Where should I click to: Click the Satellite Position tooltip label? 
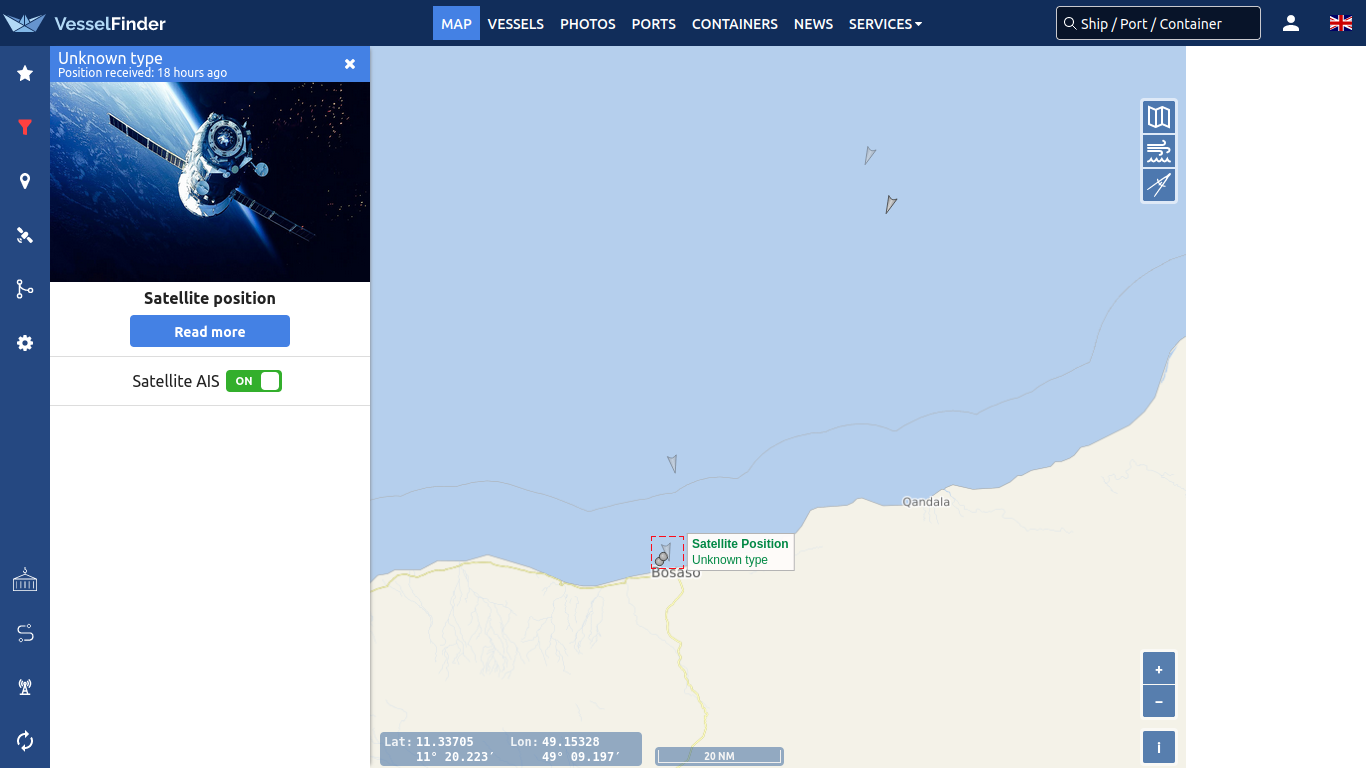740,552
